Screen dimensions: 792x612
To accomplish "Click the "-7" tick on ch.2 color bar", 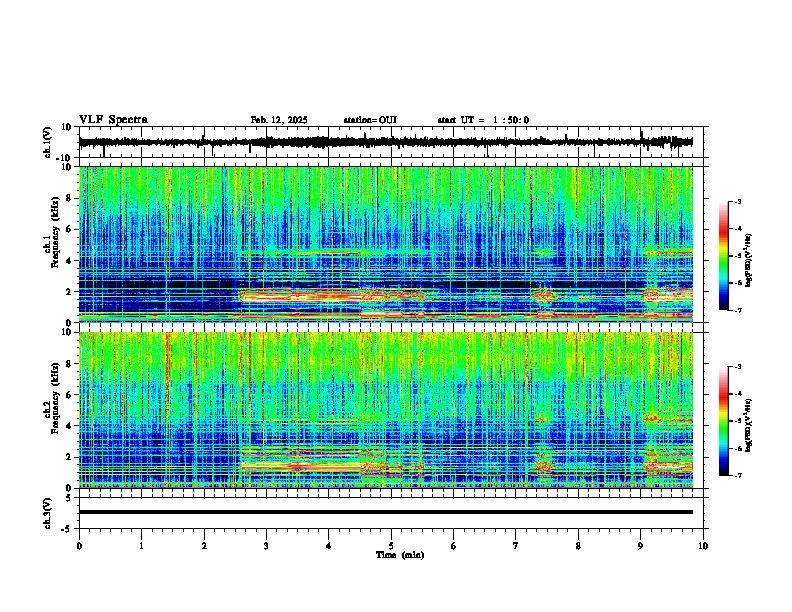I will coord(737,475).
